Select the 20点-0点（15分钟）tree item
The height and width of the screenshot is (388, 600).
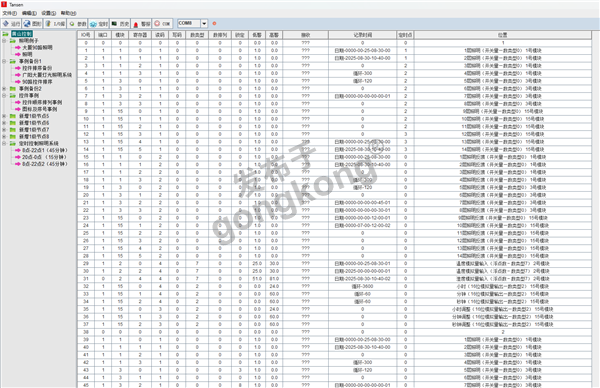click(x=44, y=157)
